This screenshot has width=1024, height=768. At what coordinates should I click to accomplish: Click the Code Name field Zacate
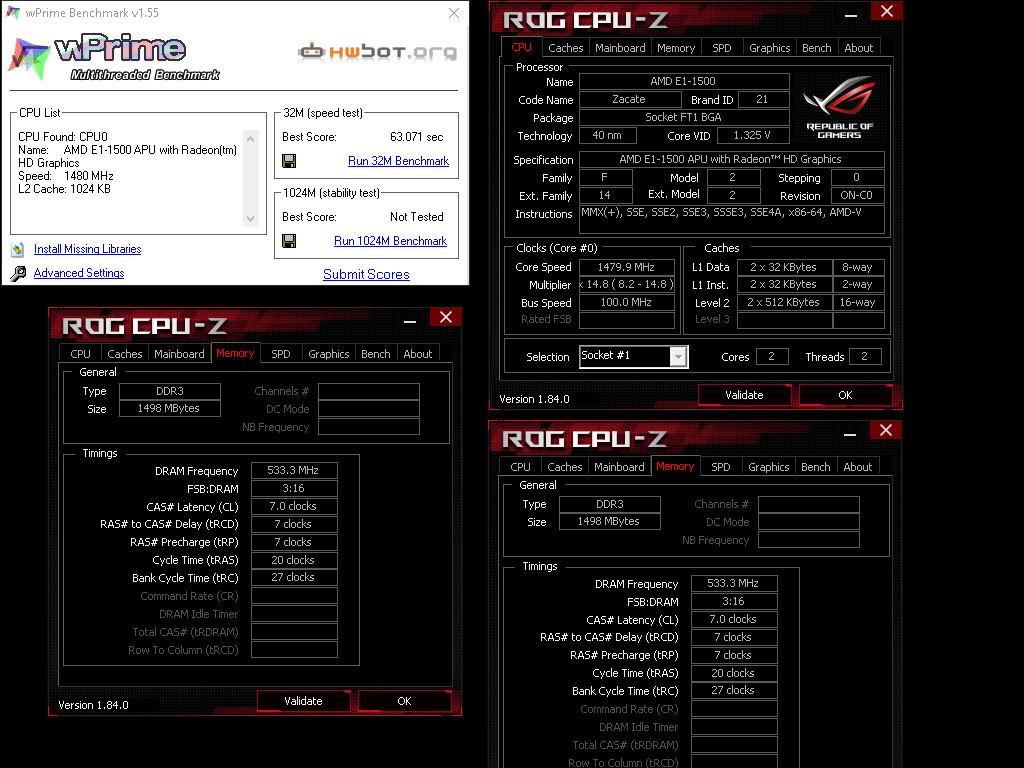[x=630, y=99]
